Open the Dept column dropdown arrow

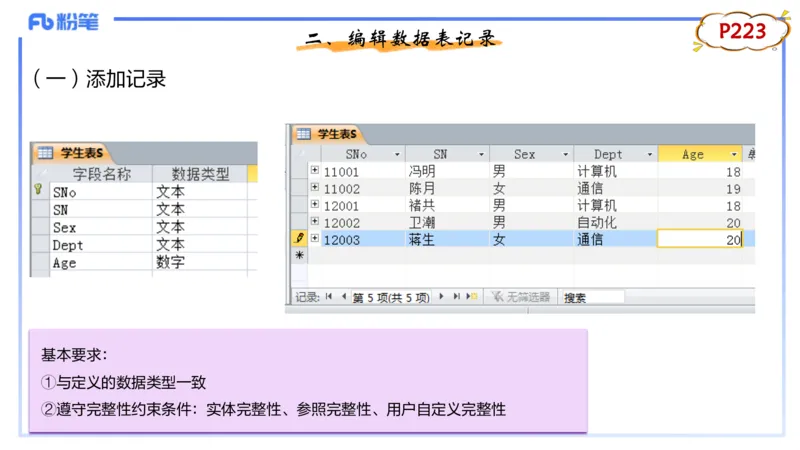650,154
